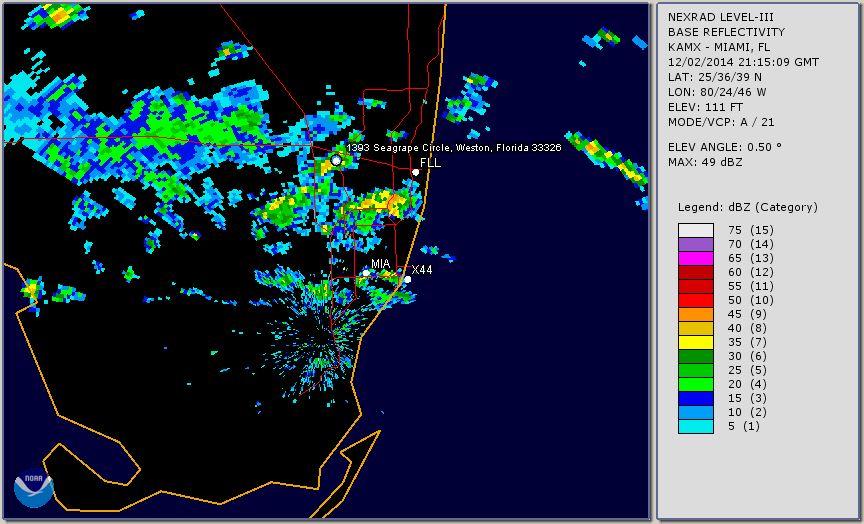Select the 5 dBZ cyan legend swatch
The width and height of the screenshot is (864, 524).
pyautogui.click(x=695, y=426)
